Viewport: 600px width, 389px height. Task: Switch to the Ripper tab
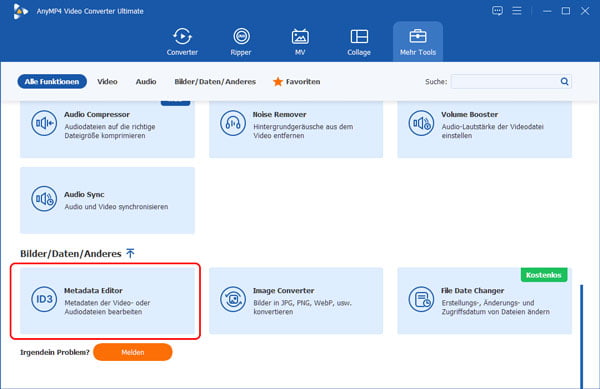241,42
